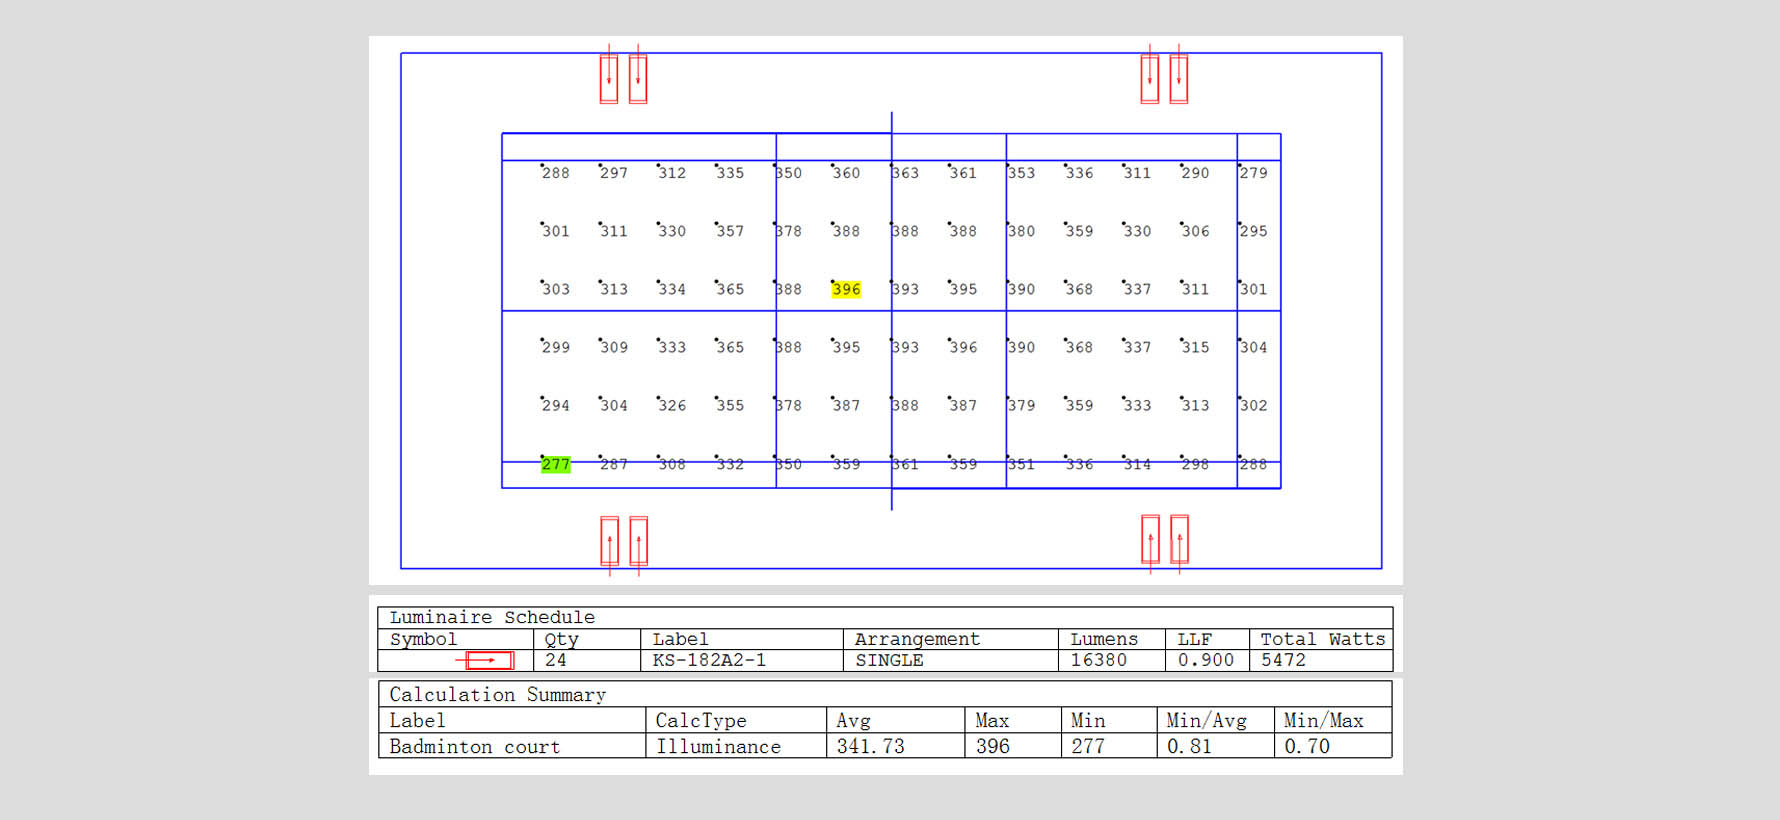Viewport: 1780px width, 820px height.
Task: Click the leftmost luminaire symbol at bottom-left
Action: pyautogui.click(x=609, y=541)
